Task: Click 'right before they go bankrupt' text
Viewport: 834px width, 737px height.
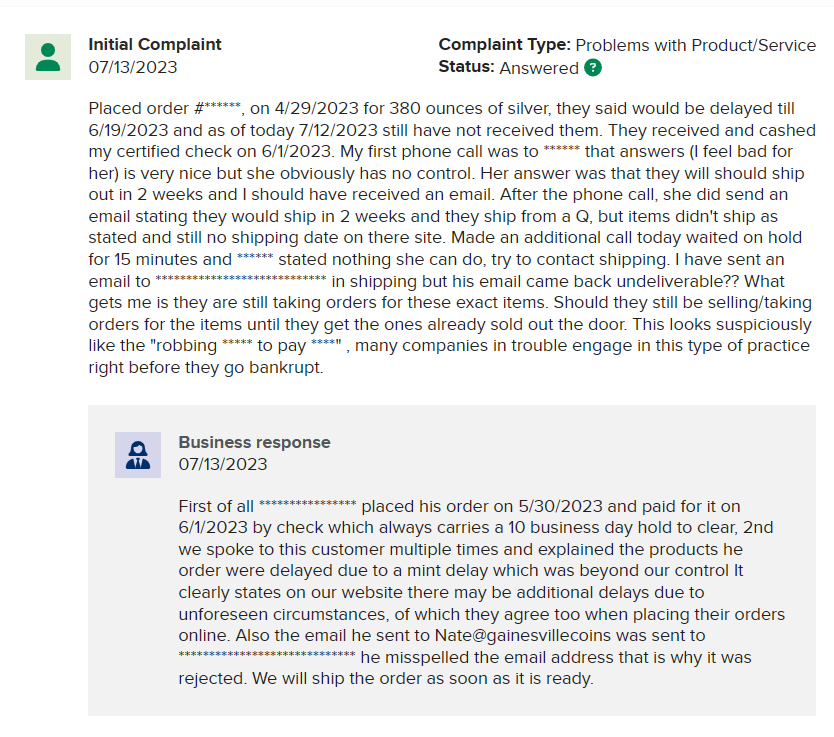Action: [206, 367]
